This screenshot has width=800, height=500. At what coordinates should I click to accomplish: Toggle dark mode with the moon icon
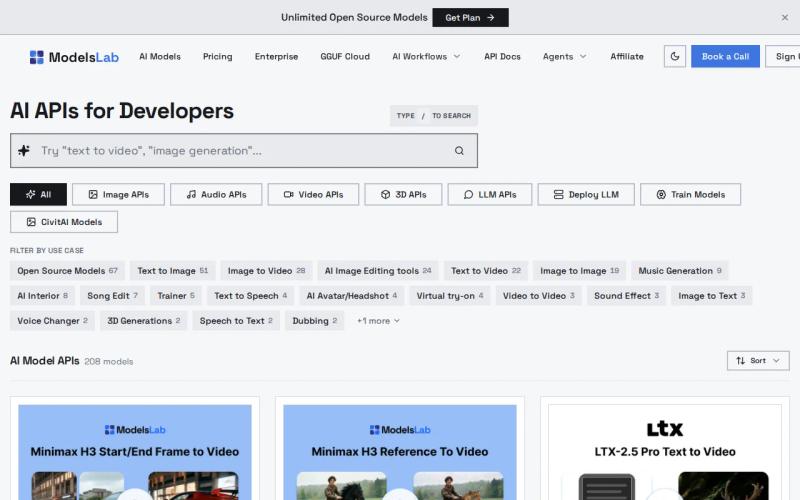(x=674, y=56)
